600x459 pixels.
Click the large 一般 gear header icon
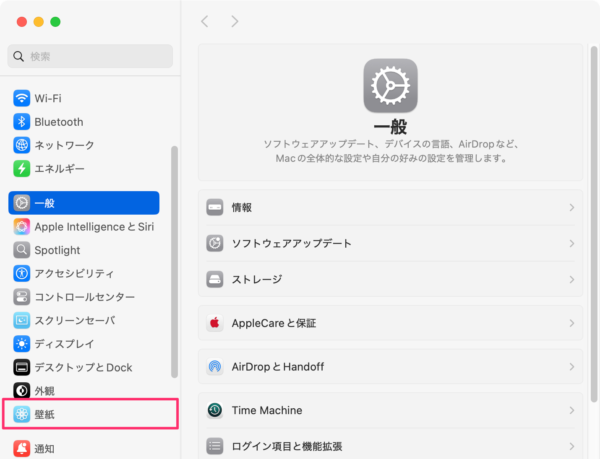[390, 86]
